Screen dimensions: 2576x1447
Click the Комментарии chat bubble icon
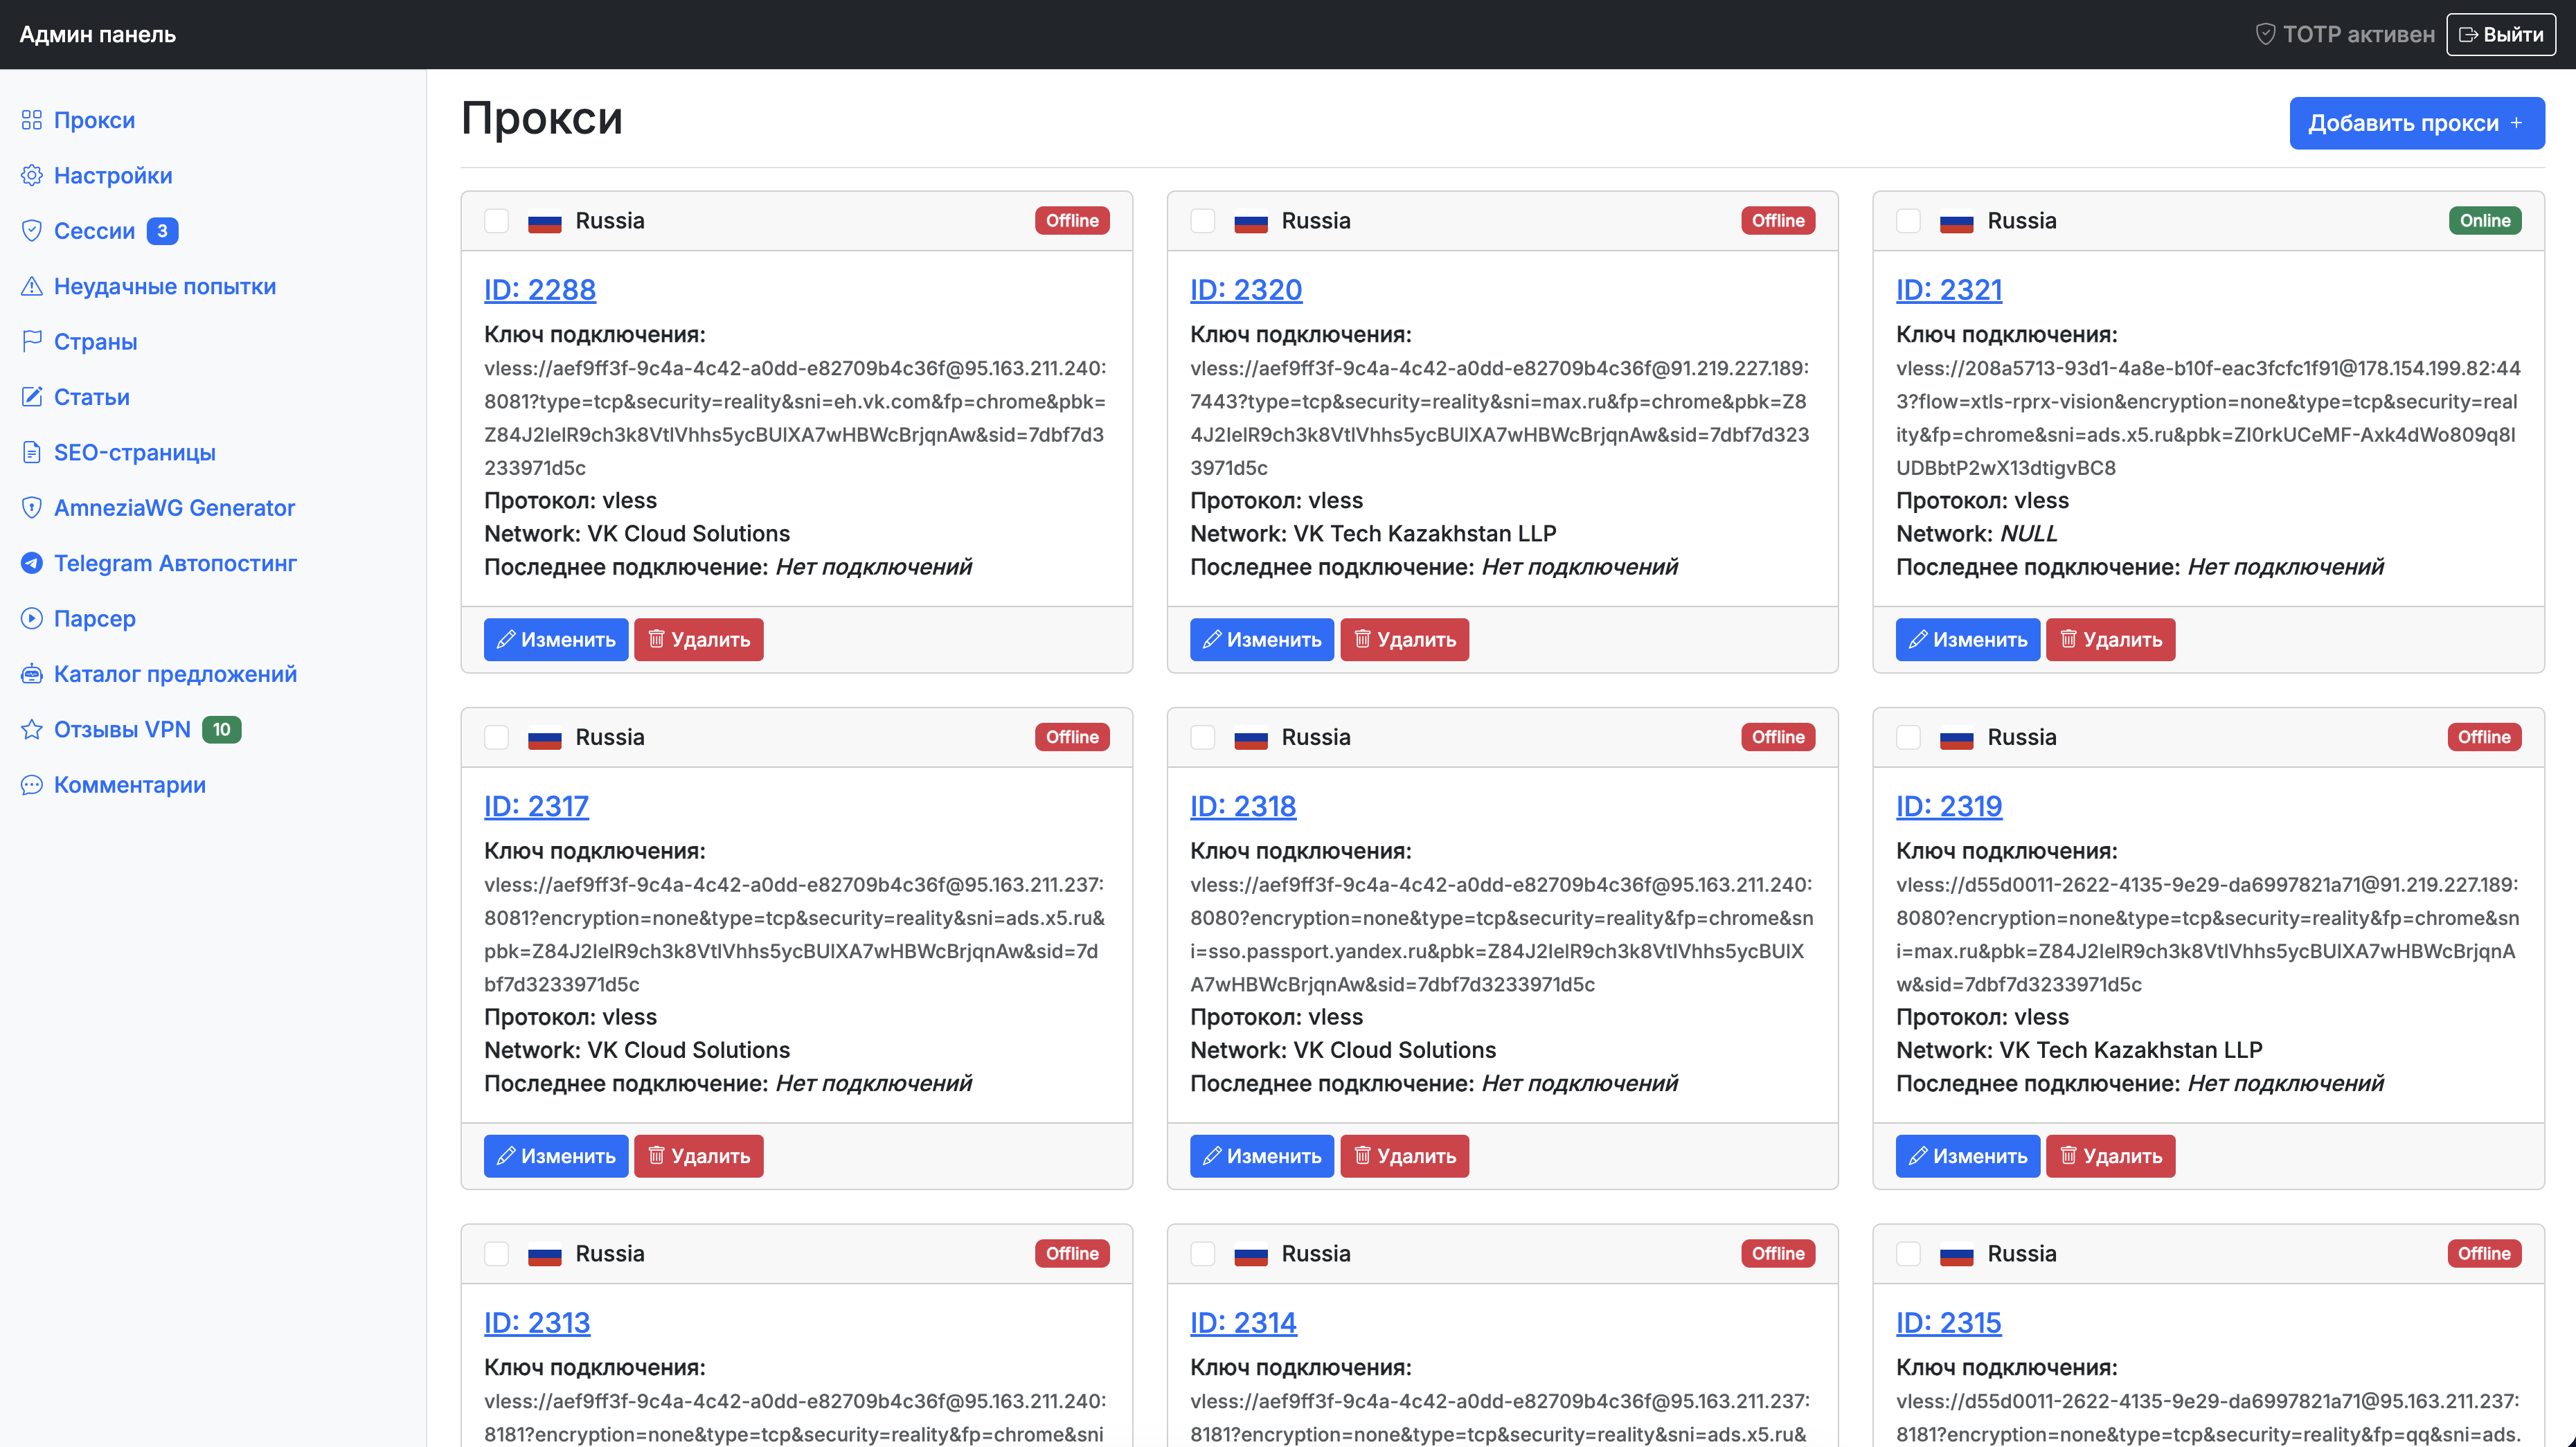pos(32,785)
